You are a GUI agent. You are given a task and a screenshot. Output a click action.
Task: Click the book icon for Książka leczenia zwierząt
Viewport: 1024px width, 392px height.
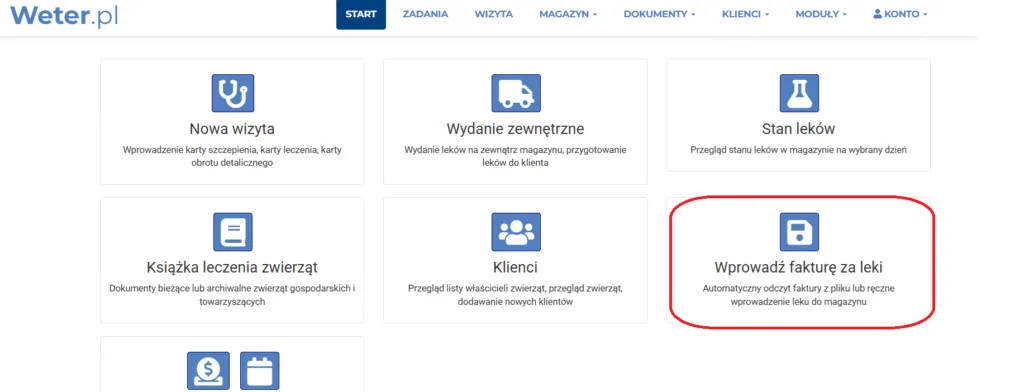(232, 232)
